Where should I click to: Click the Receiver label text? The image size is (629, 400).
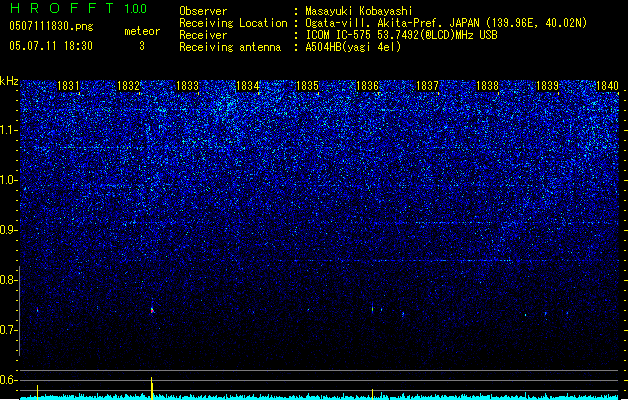coord(203,35)
